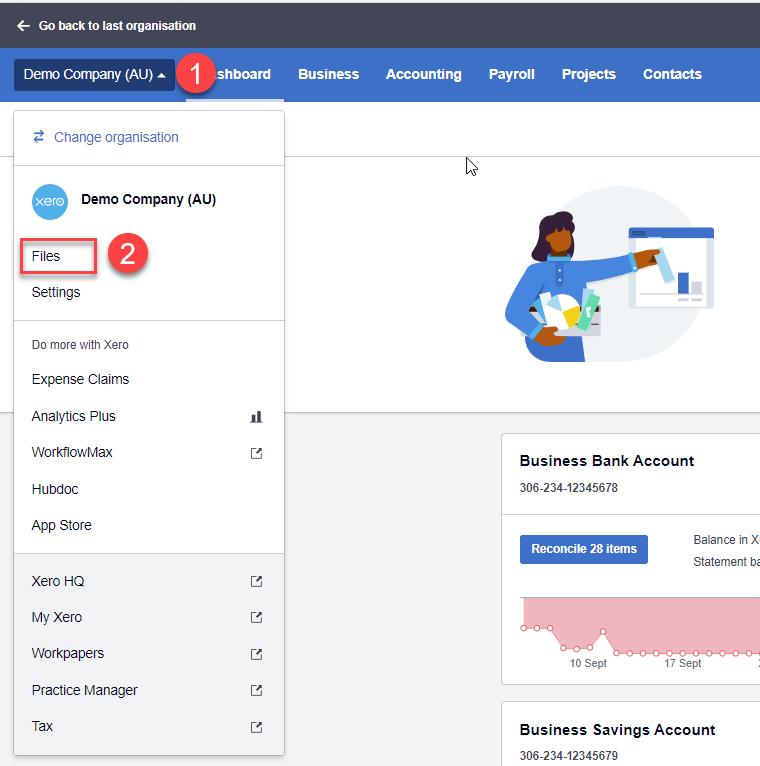
Task: Open the Business Savings Account heading
Action: (617, 729)
